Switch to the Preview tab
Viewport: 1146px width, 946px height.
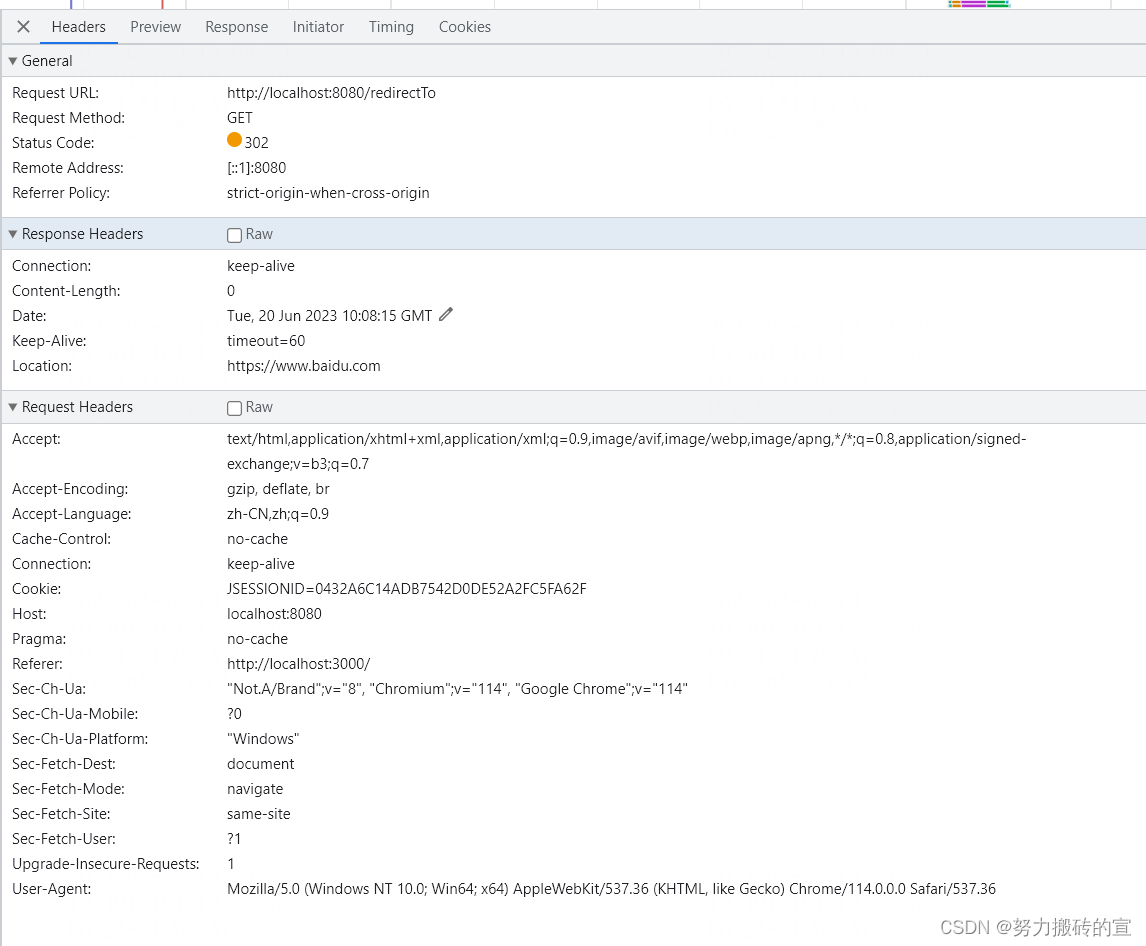coord(155,27)
